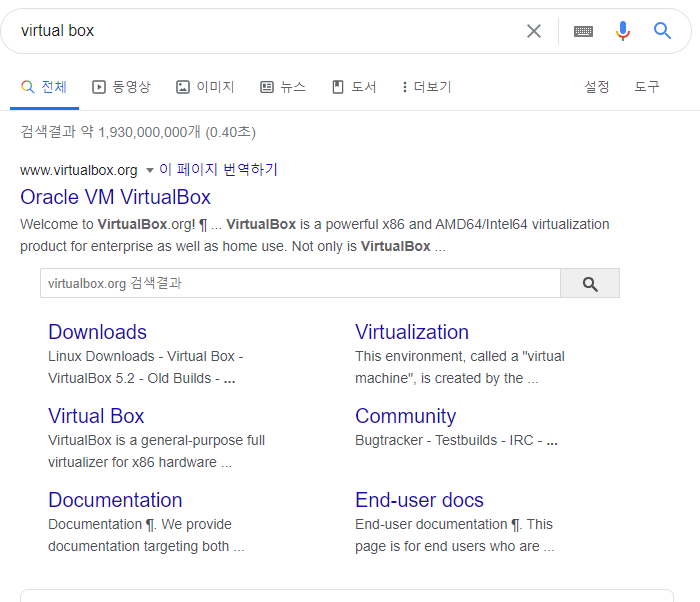Open the Community sitelink

[405, 416]
